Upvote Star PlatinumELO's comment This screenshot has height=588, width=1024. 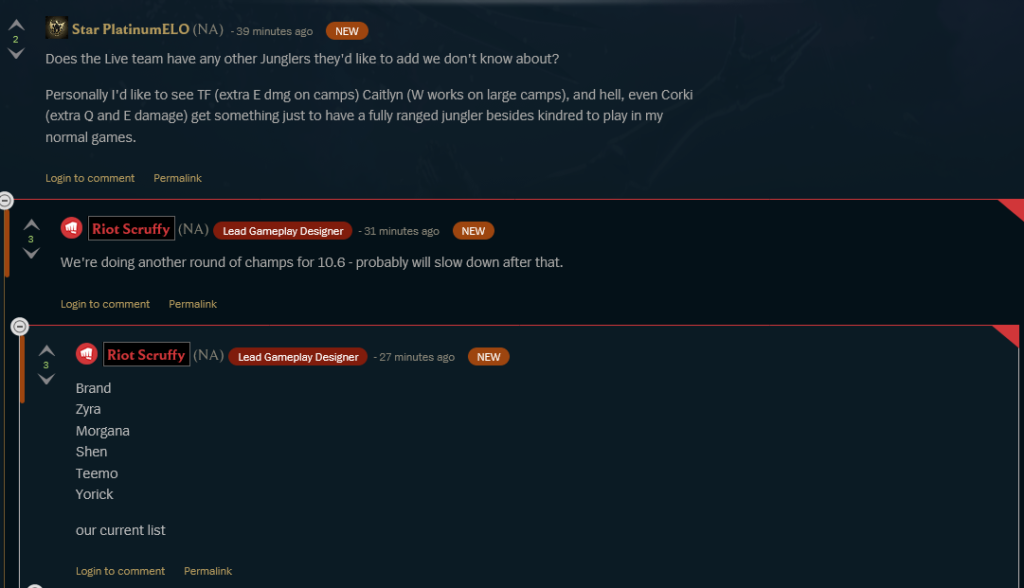[x=16, y=25]
